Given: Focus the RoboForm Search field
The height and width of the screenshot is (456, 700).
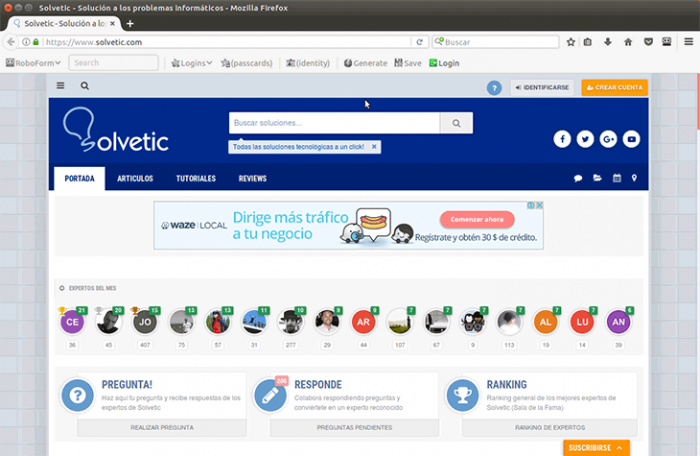Looking at the screenshot, I should [x=113, y=63].
